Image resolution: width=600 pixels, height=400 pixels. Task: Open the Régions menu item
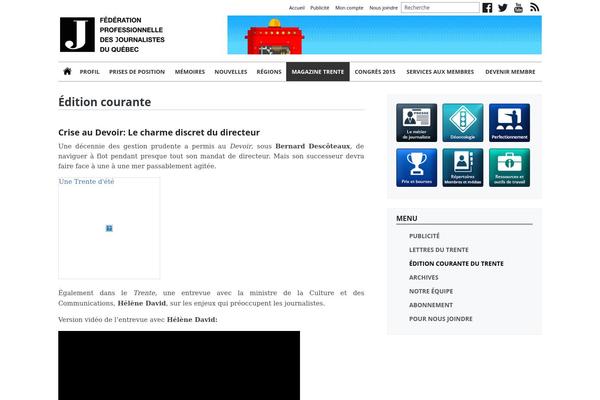[269, 72]
